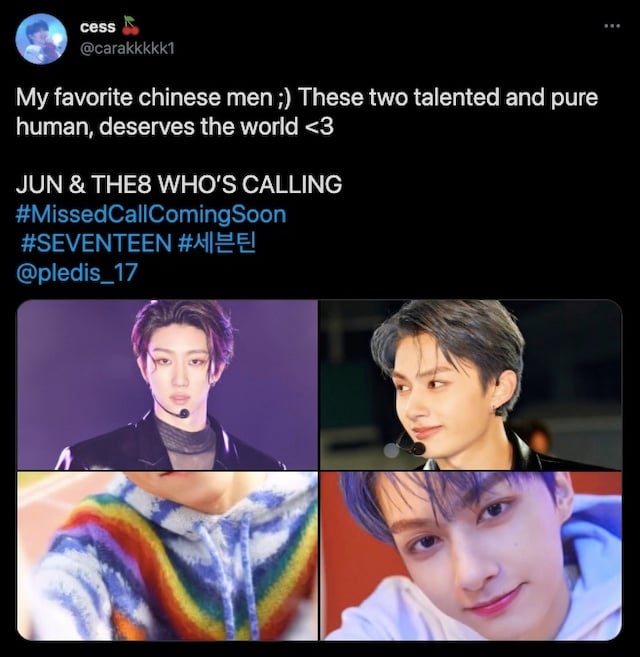Viewport: 640px width, 657px height.
Task: Open the Korean #세븐틴 hashtag
Action: [x=217, y=243]
